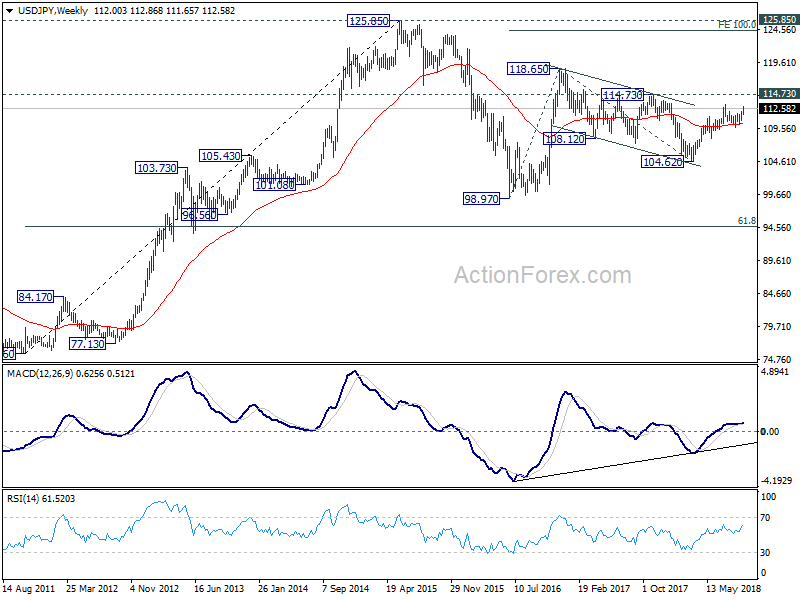Click the 77.130 low label
Screen dimensions: 800x600
[87, 344]
